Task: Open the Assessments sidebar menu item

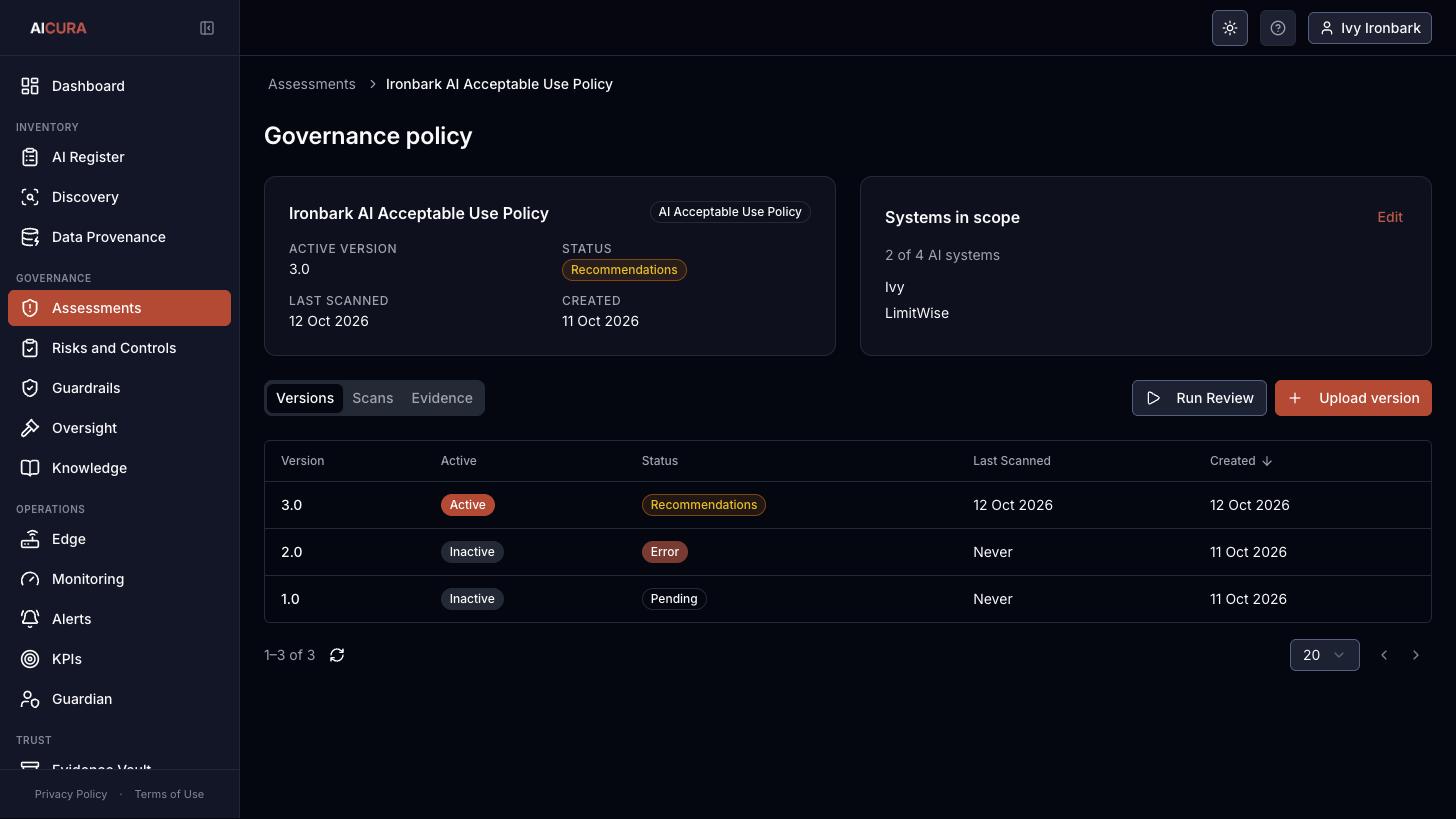Action: (119, 308)
